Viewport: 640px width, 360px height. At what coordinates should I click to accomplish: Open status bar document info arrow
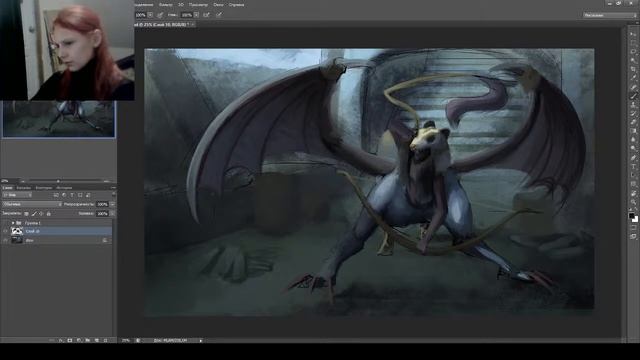[201, 340]
